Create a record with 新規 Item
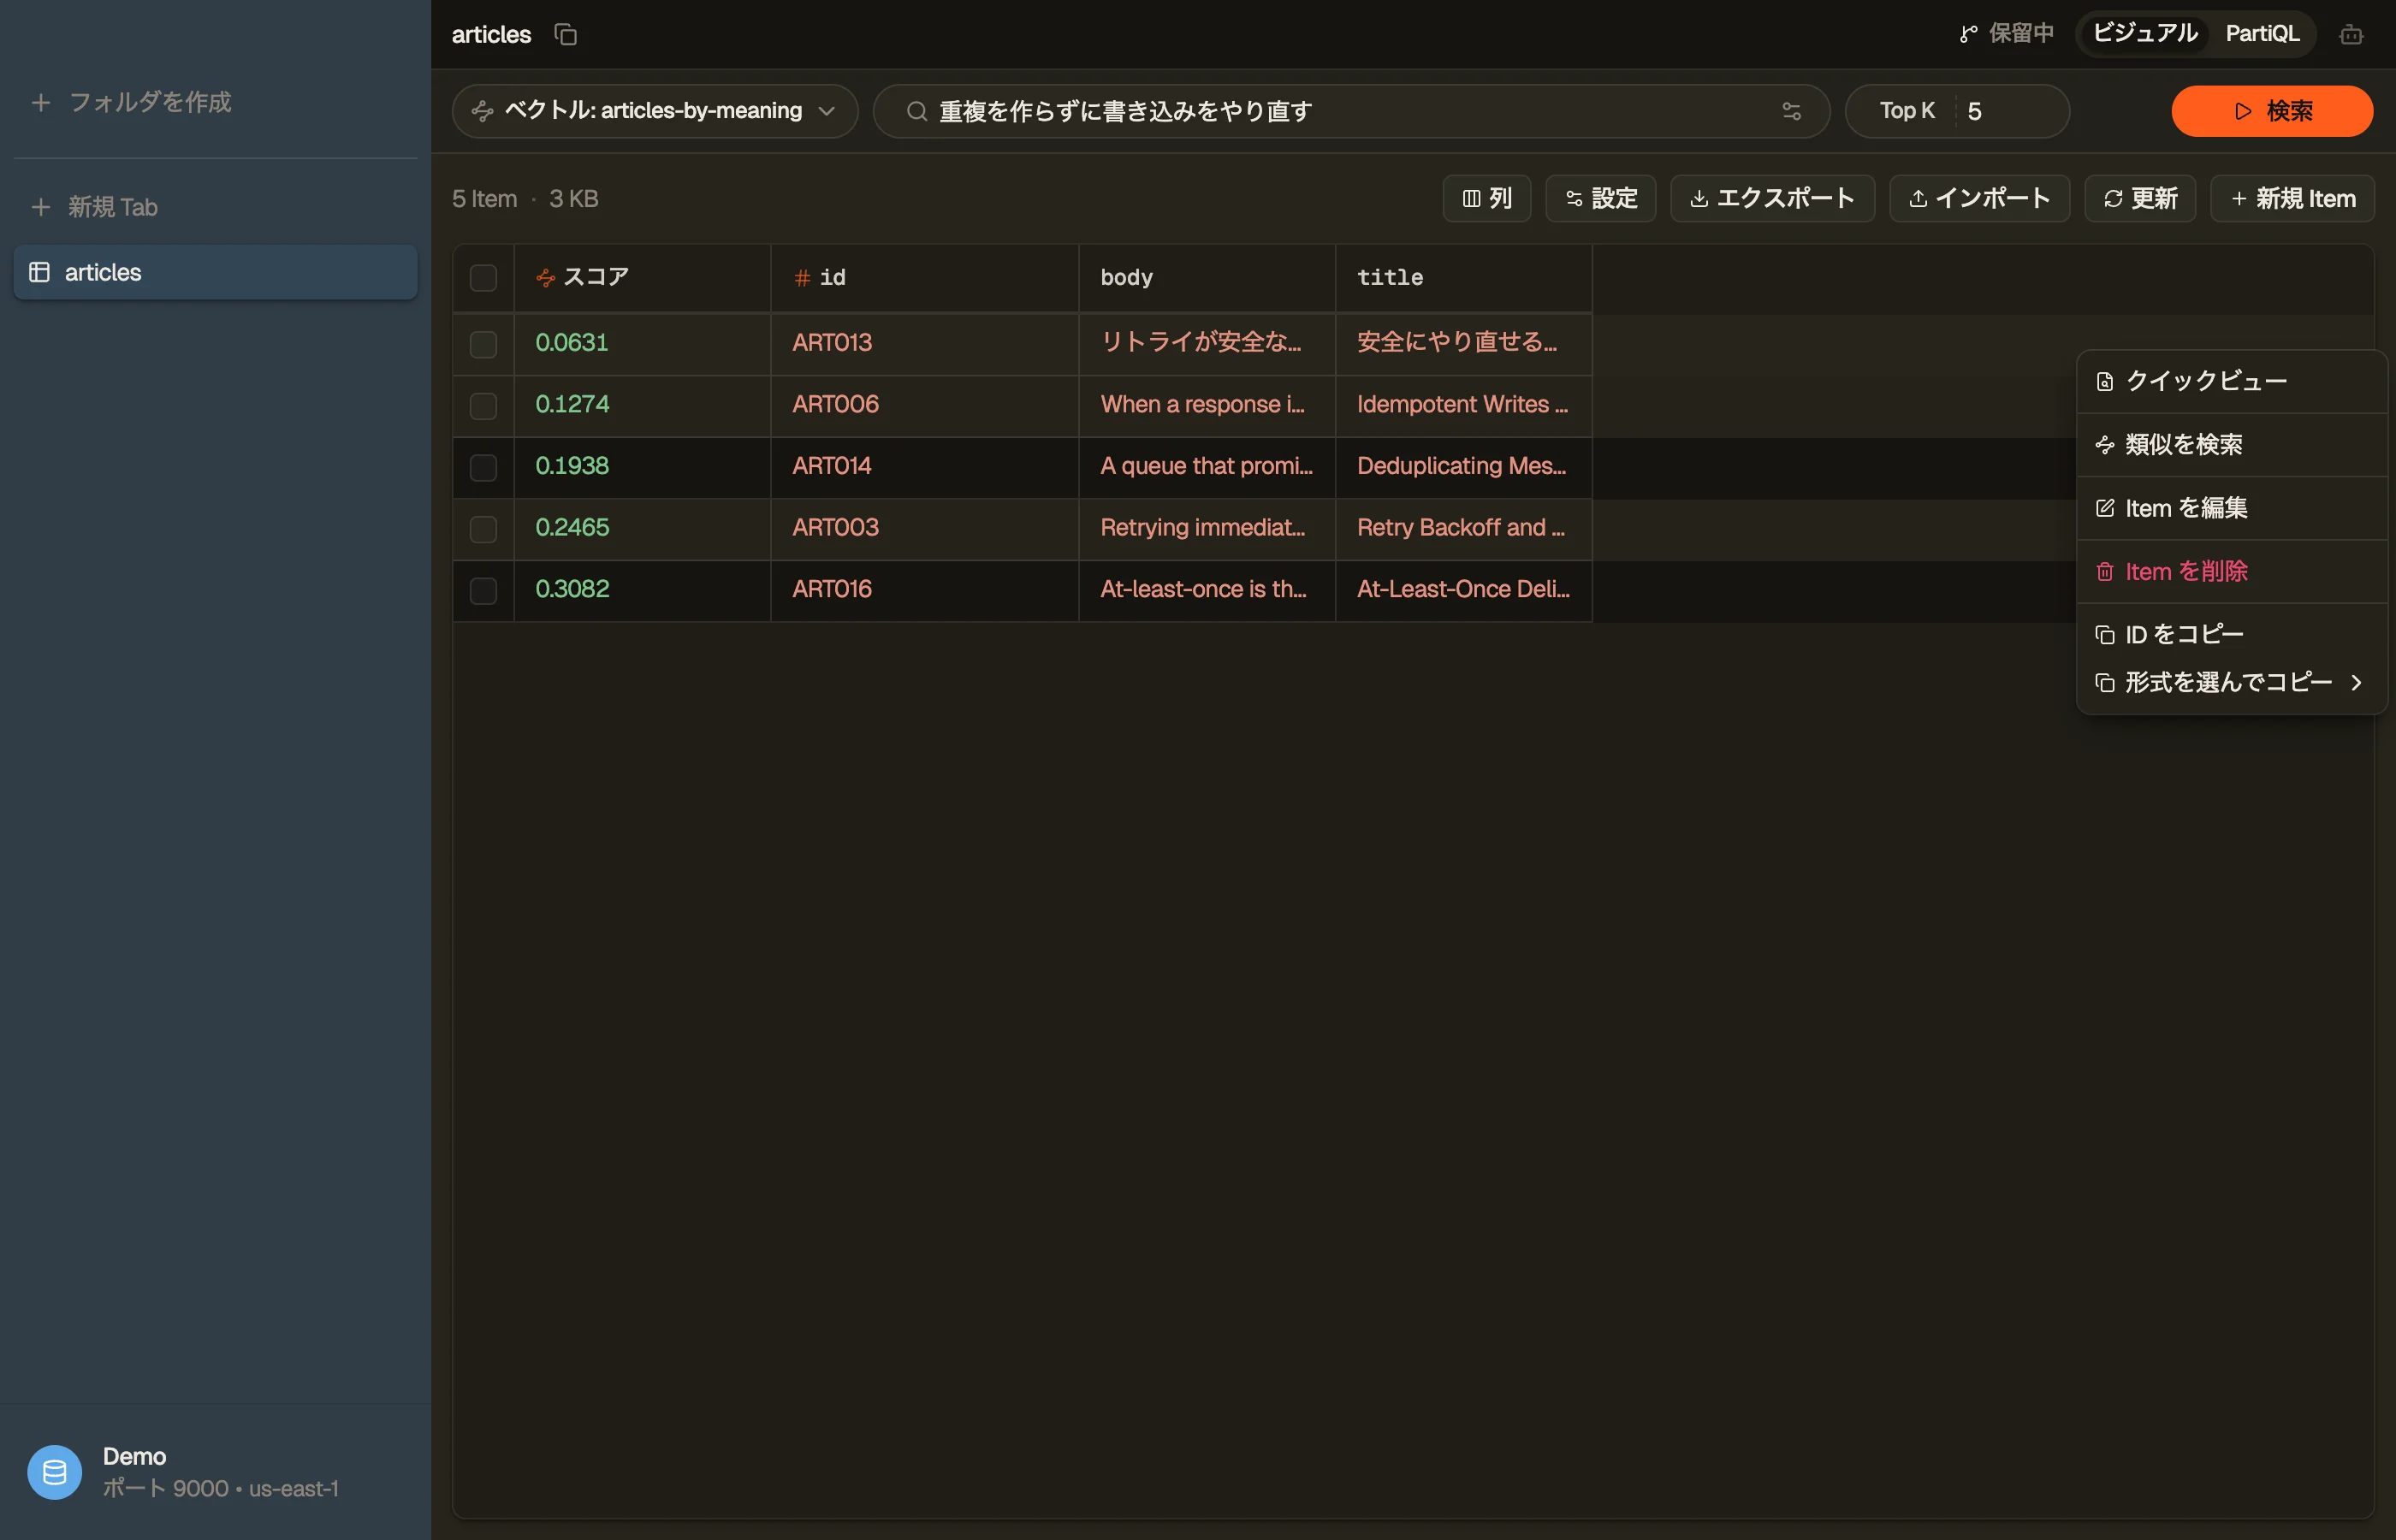 pos(2292,199)
